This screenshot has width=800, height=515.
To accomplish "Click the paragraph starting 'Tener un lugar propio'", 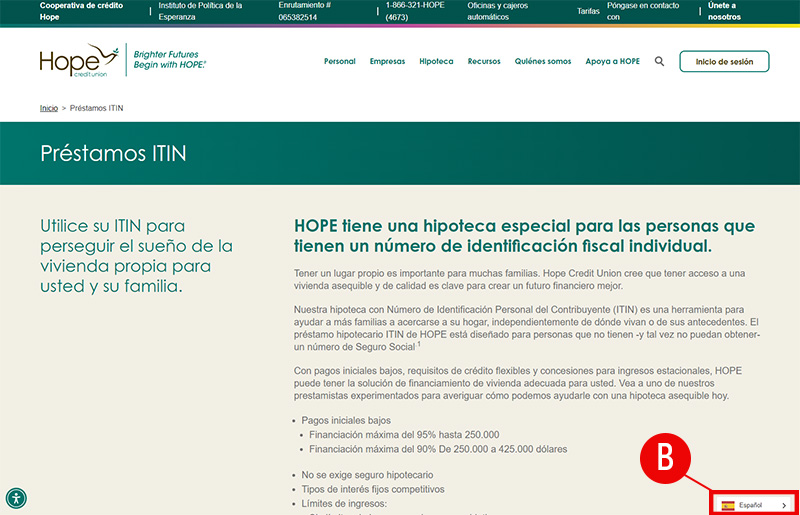I will point(519,280).
